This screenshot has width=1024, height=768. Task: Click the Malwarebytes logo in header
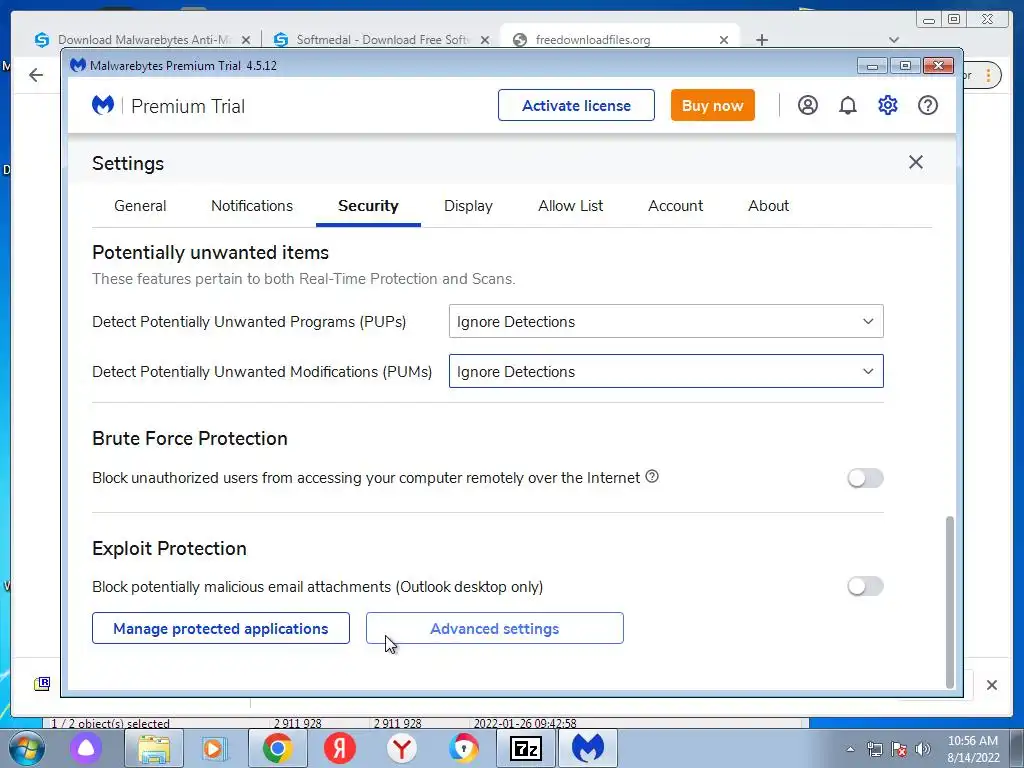[x=103, y=105]
